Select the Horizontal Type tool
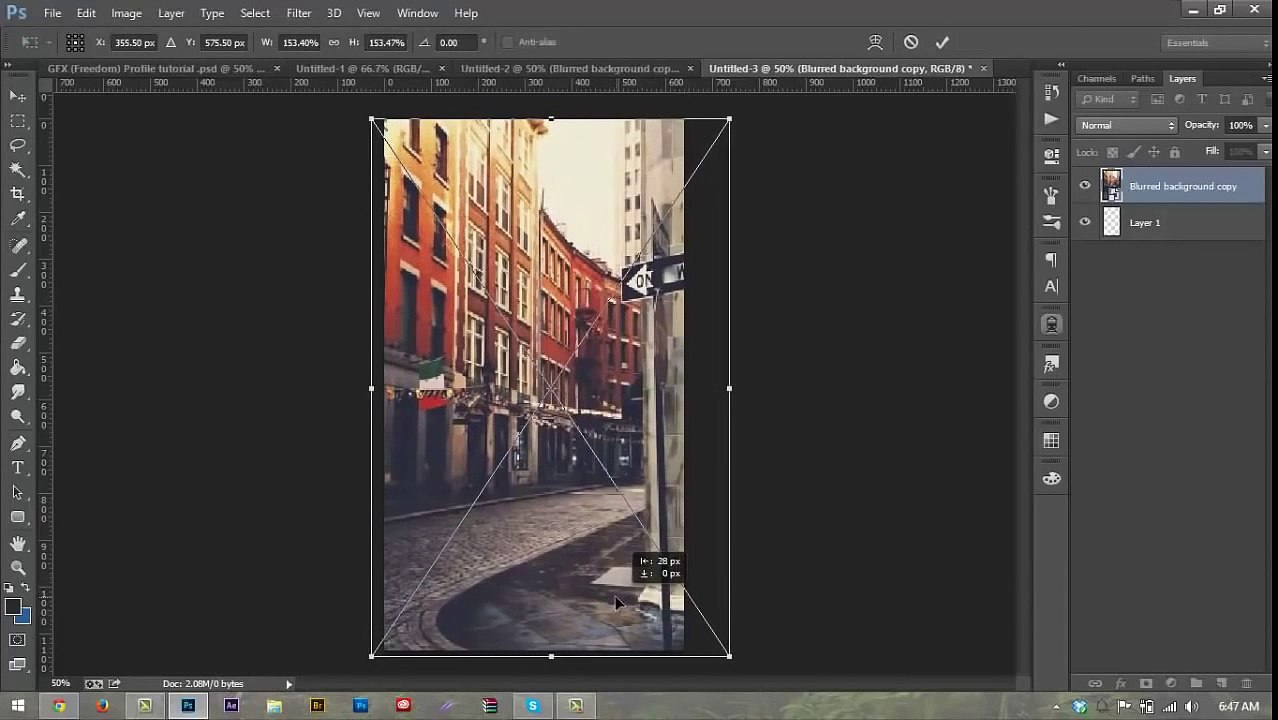Screen dimensions: 1278x720 18,468
